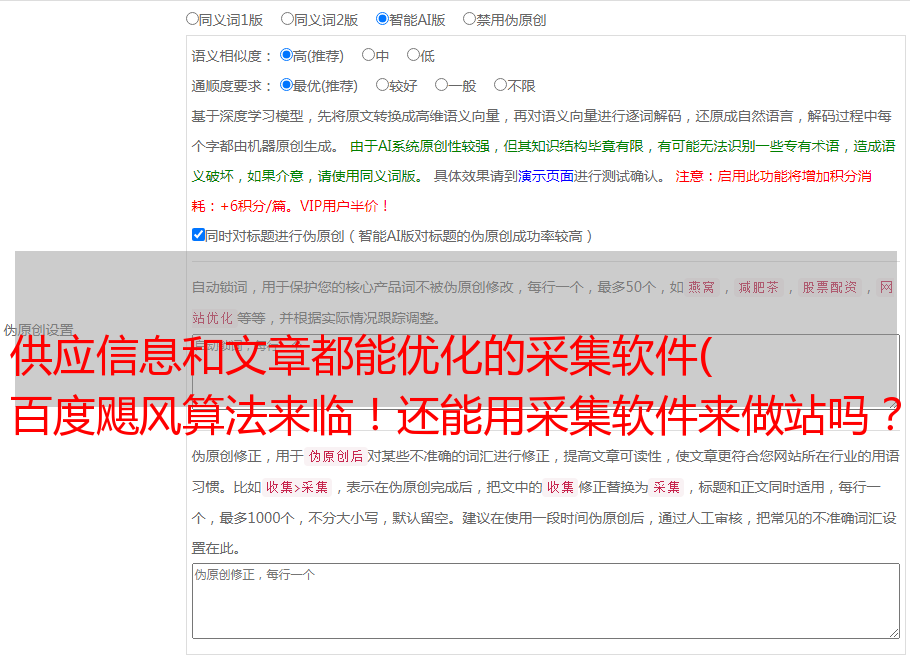Choose the 智能AI版 radio option
The height and width of the screenshot is (658, 911).
point(382,19)
